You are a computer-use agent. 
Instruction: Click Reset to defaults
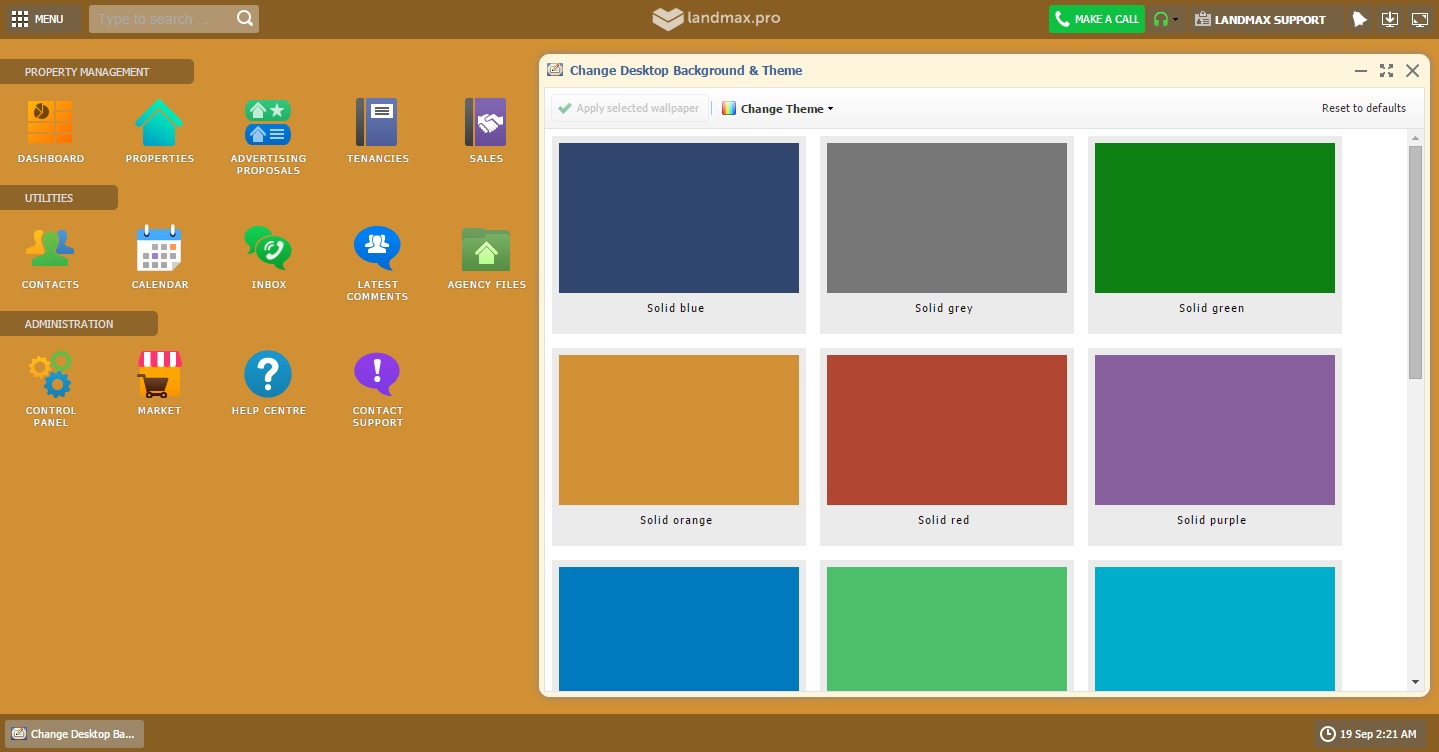1363,108
